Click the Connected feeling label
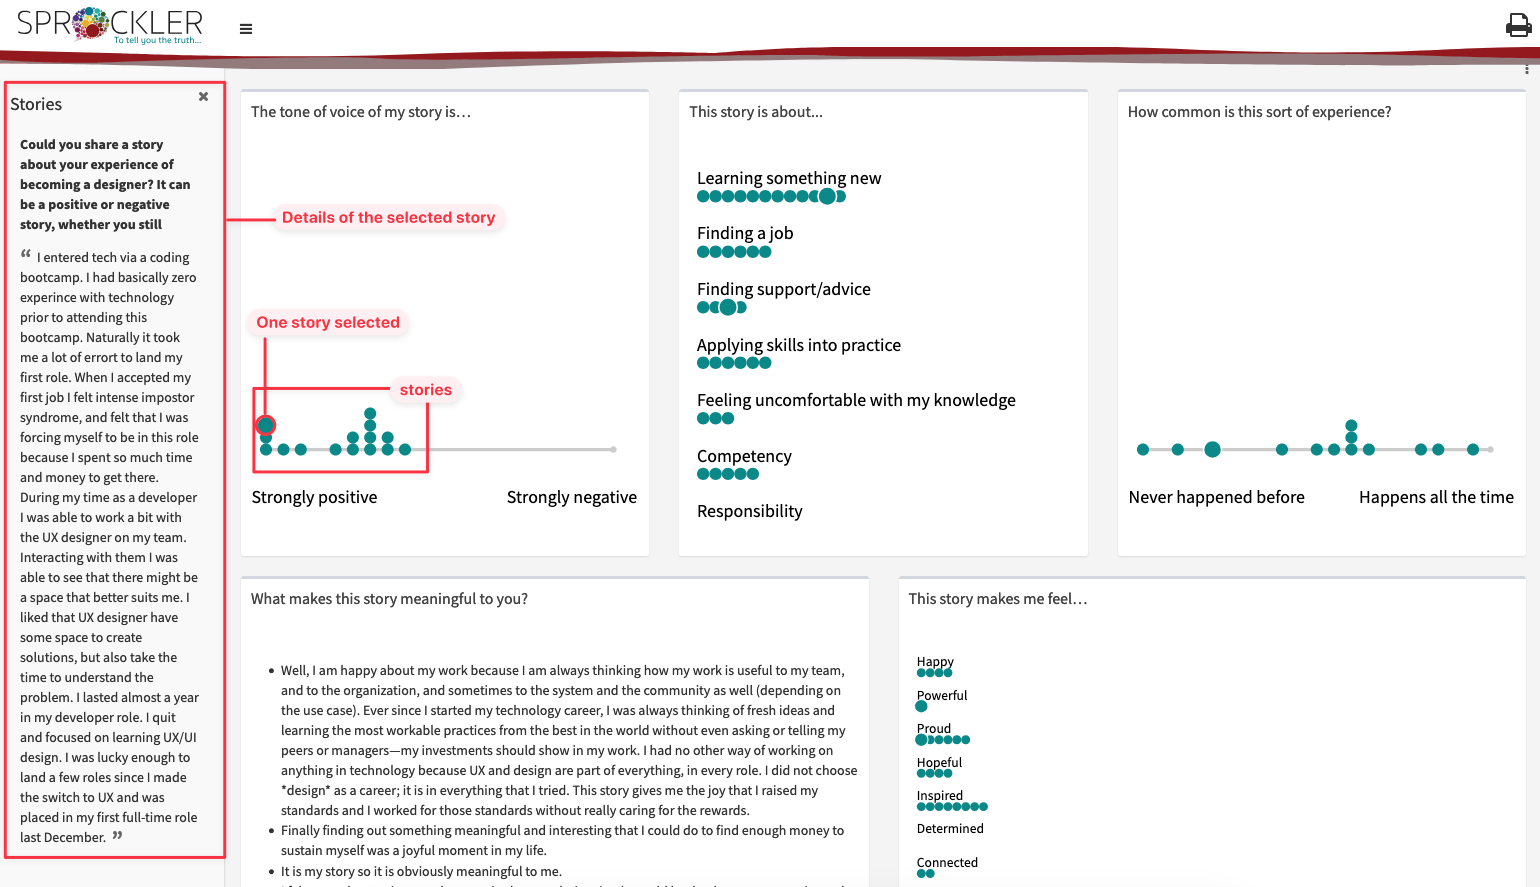Viewport: 1540px width, 887px height. pos(947,862)
